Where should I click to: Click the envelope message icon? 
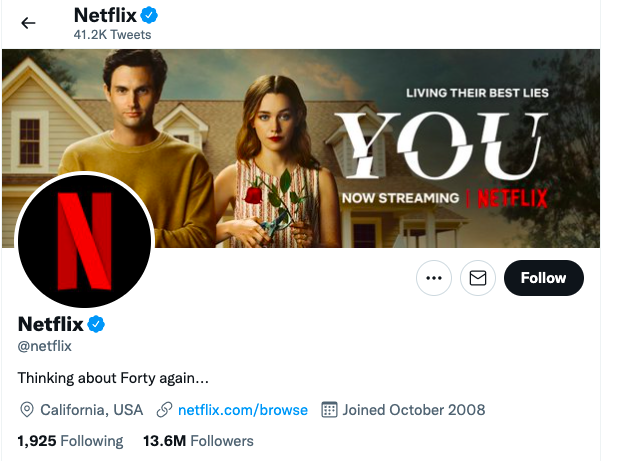pyautogui.click(x=478, y=279)
